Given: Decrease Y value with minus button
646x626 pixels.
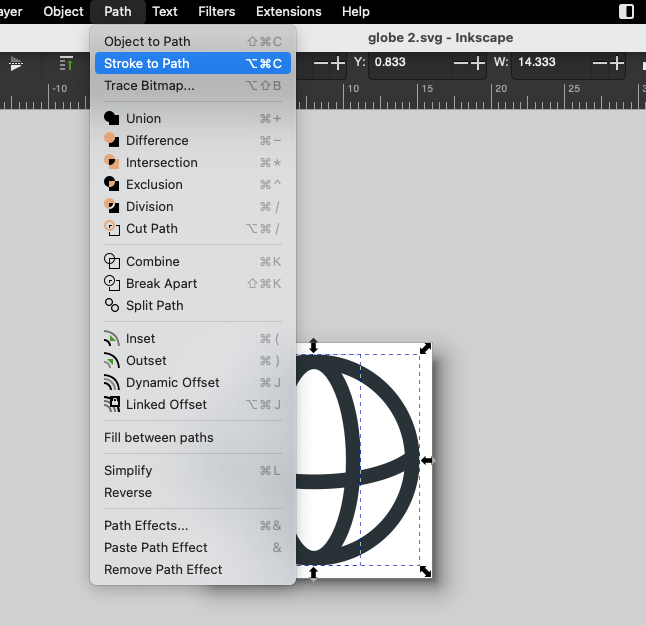Looking at the screenshot, I should click(461, 63).
